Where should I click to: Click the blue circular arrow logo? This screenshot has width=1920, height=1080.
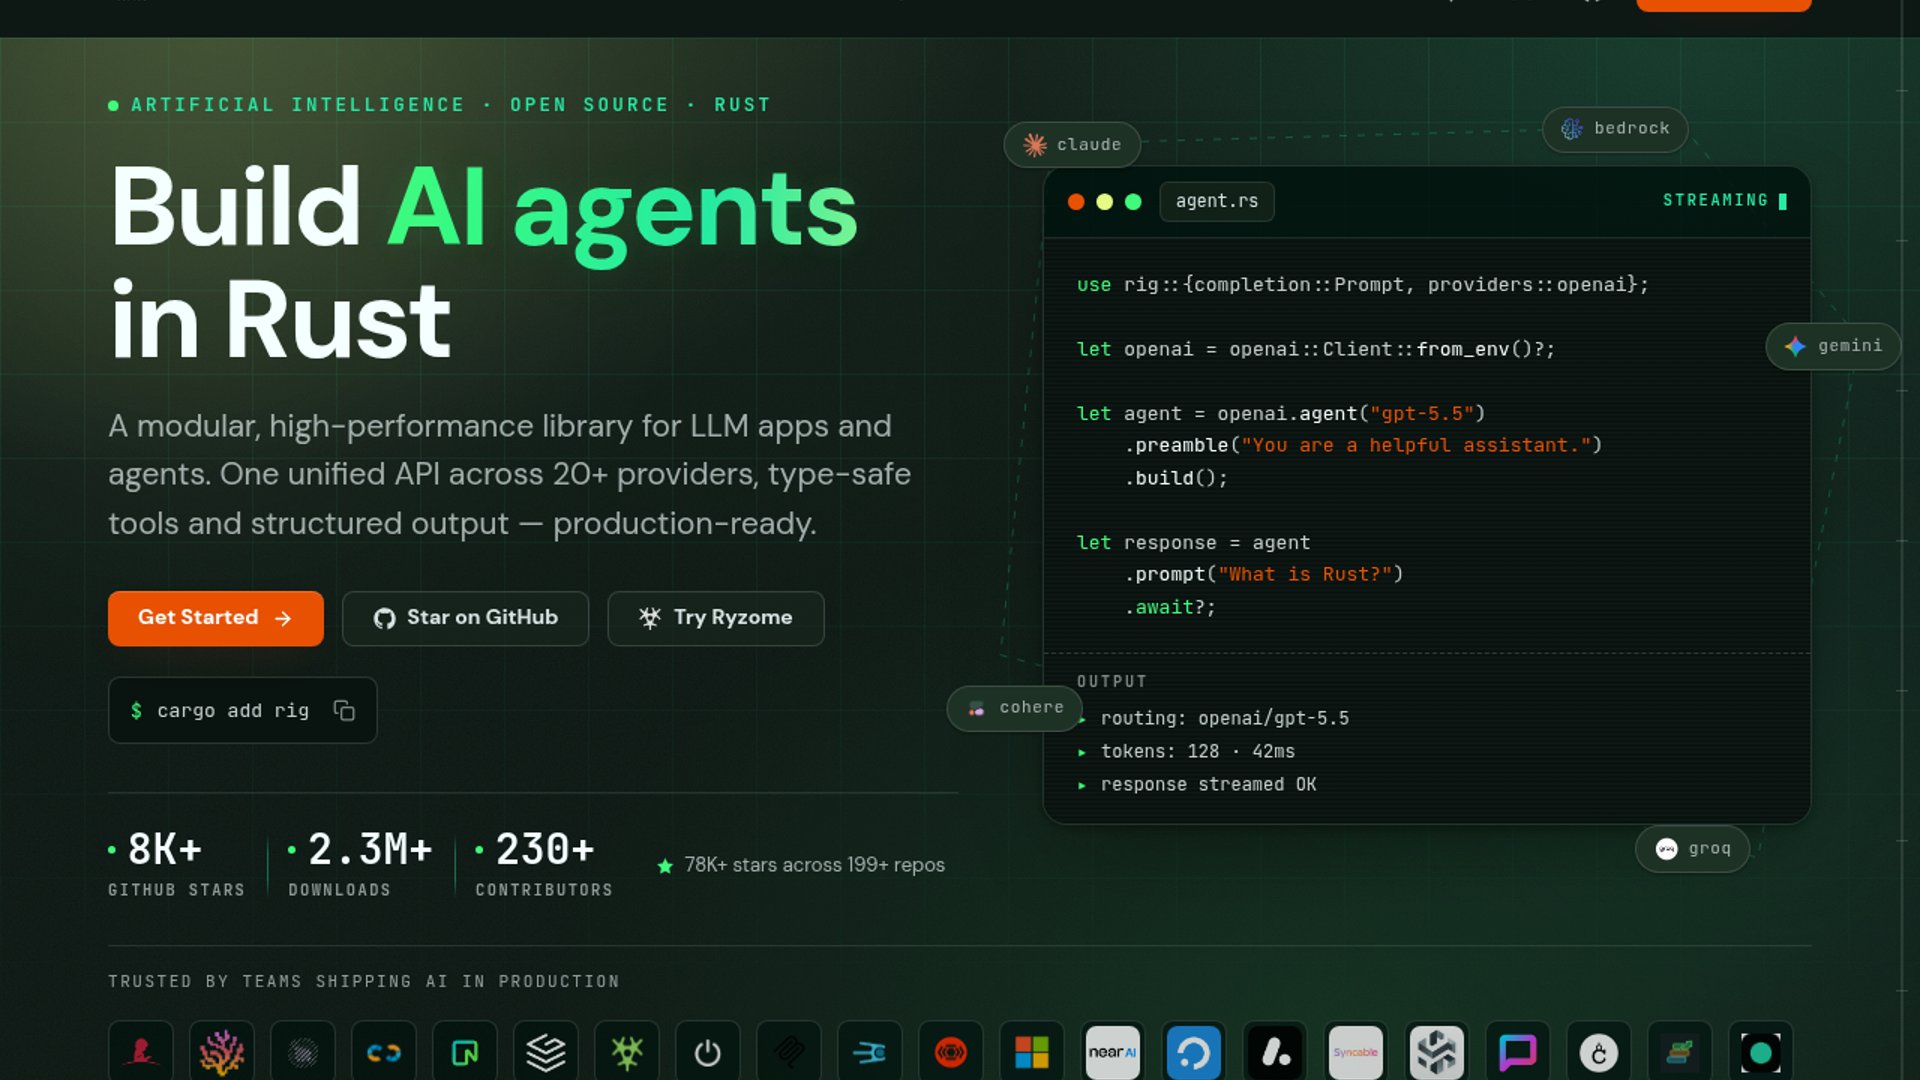[x=1194, y=1052]
